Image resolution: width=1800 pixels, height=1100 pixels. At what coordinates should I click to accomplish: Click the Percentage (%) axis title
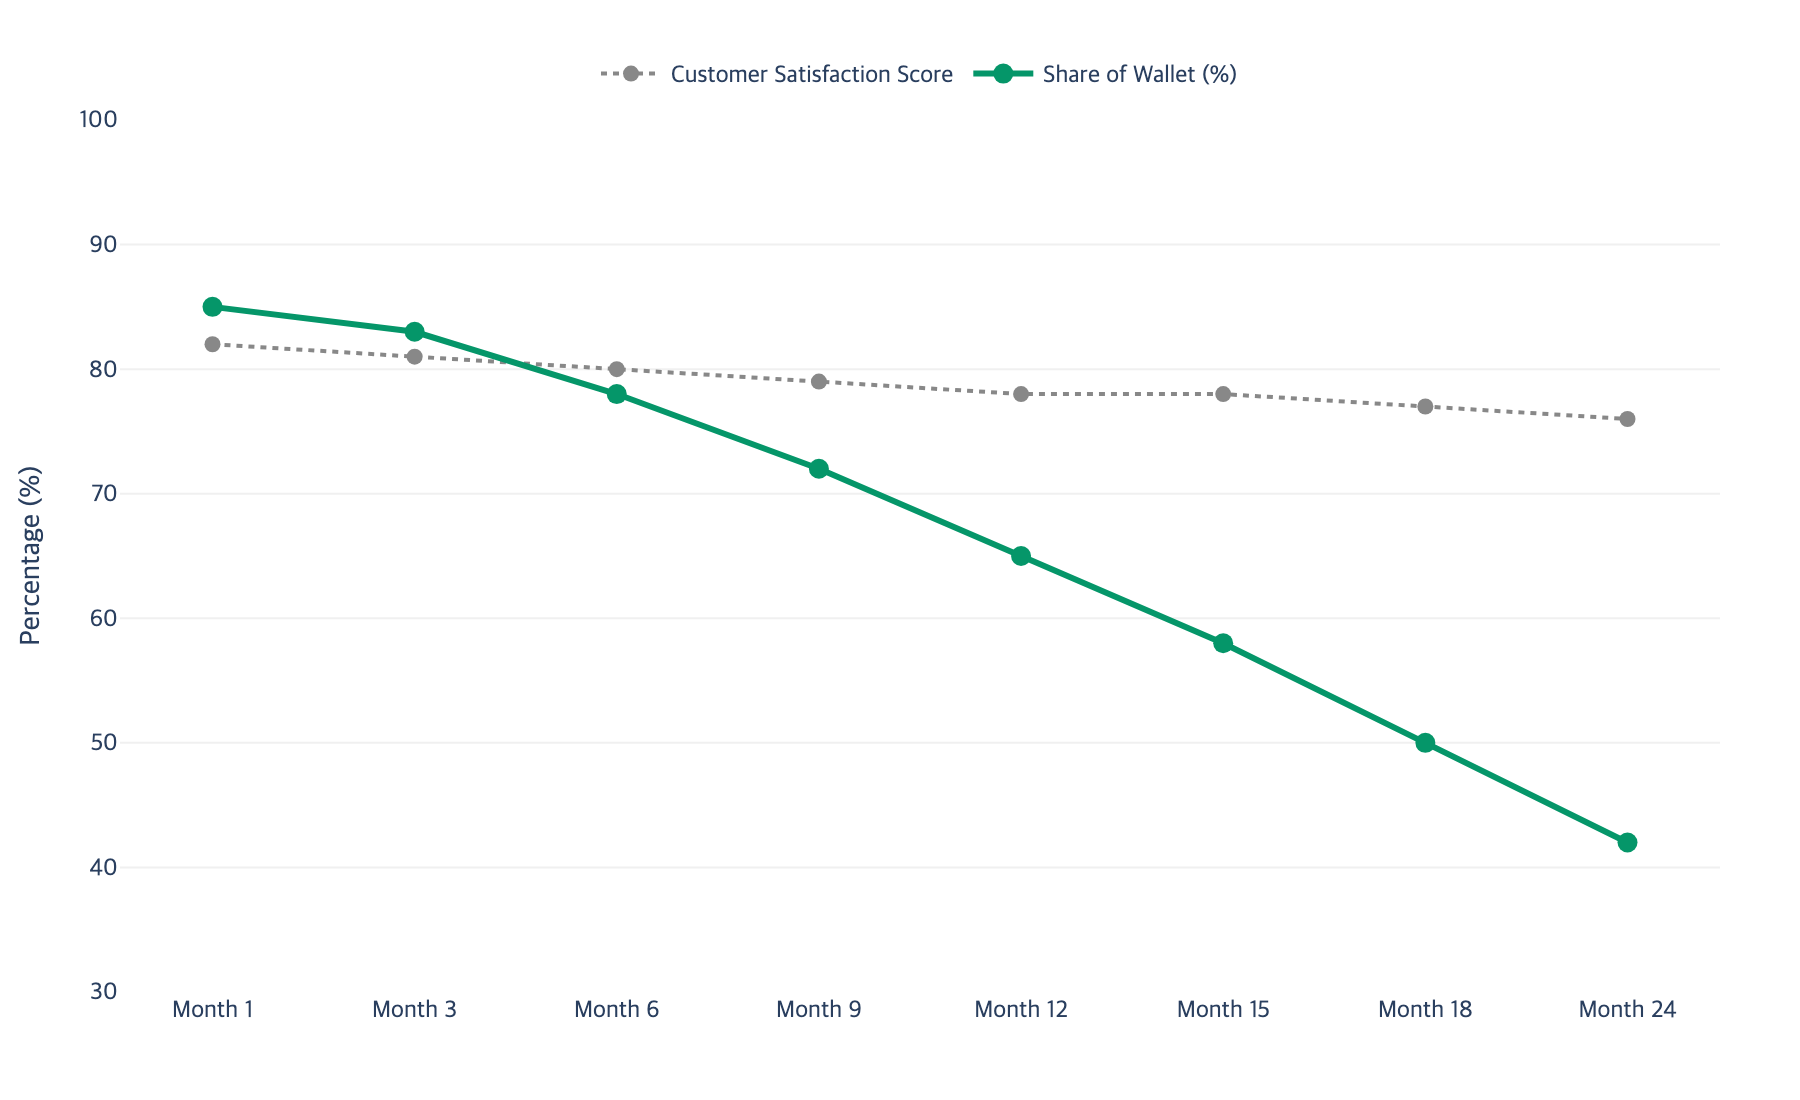[31, 555]
